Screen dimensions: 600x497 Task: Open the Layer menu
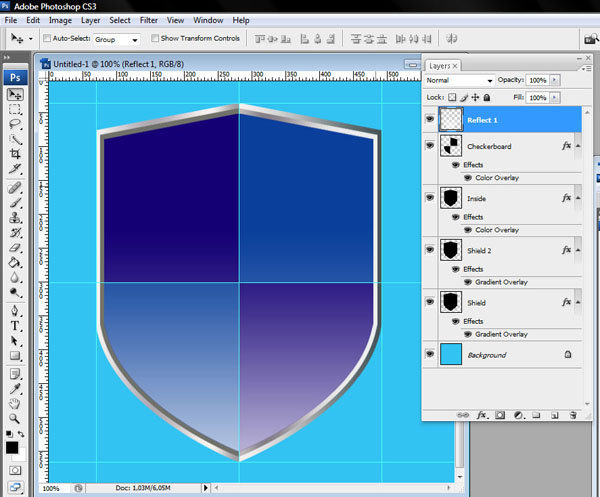coord(90,20)
